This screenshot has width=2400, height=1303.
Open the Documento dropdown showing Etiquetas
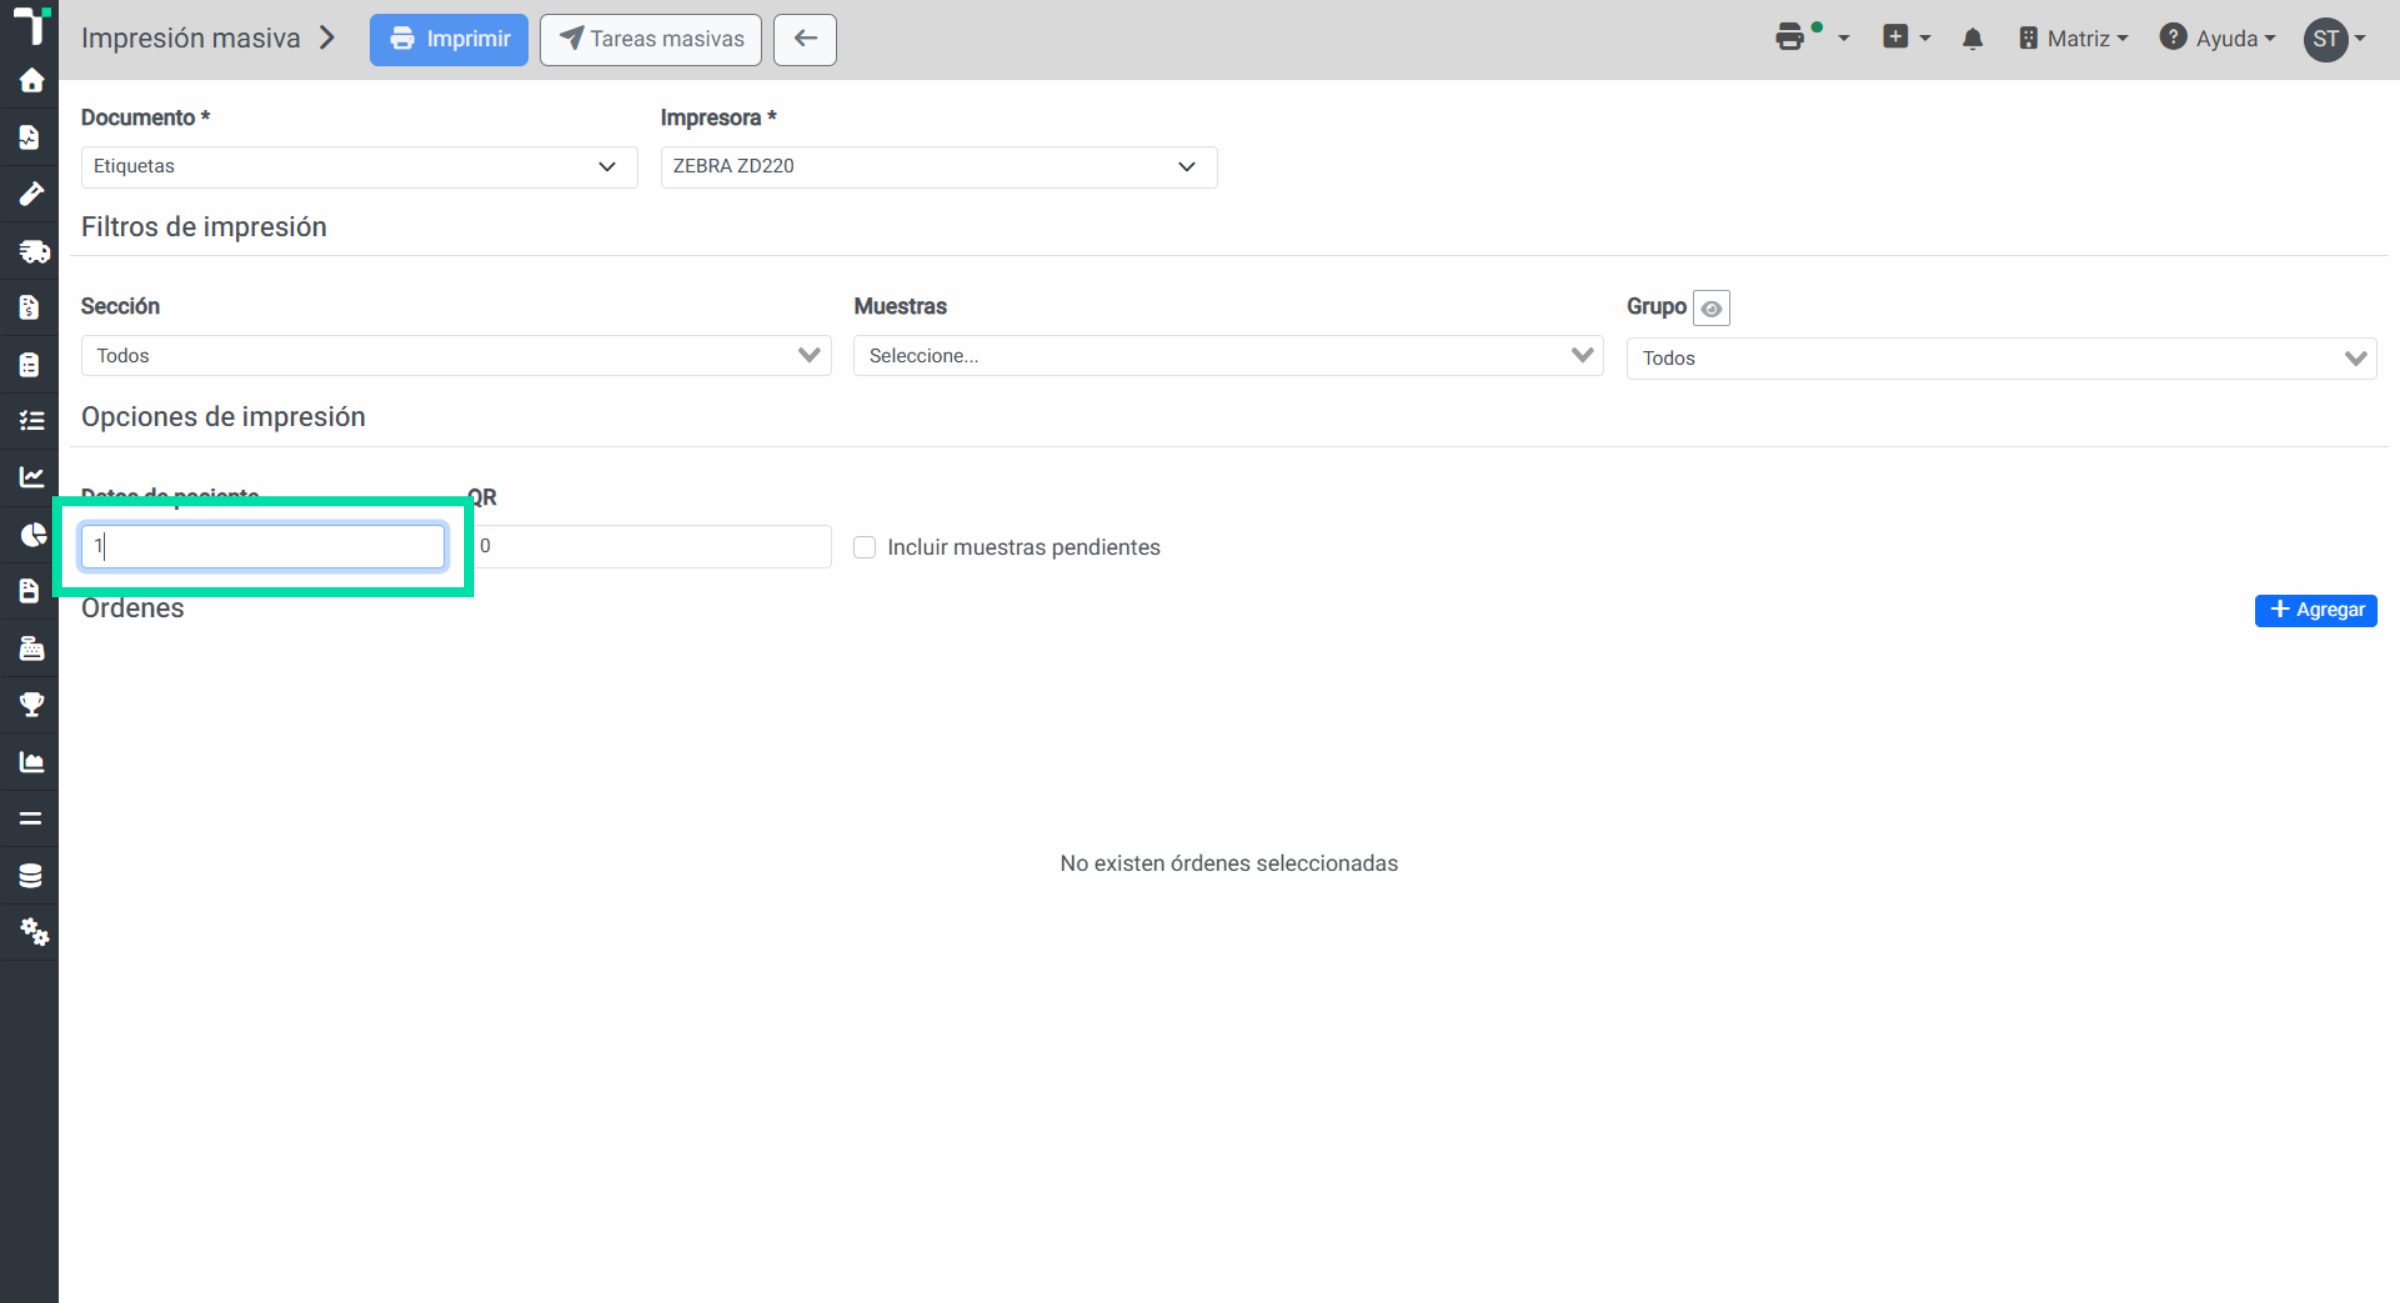point(359,166)
